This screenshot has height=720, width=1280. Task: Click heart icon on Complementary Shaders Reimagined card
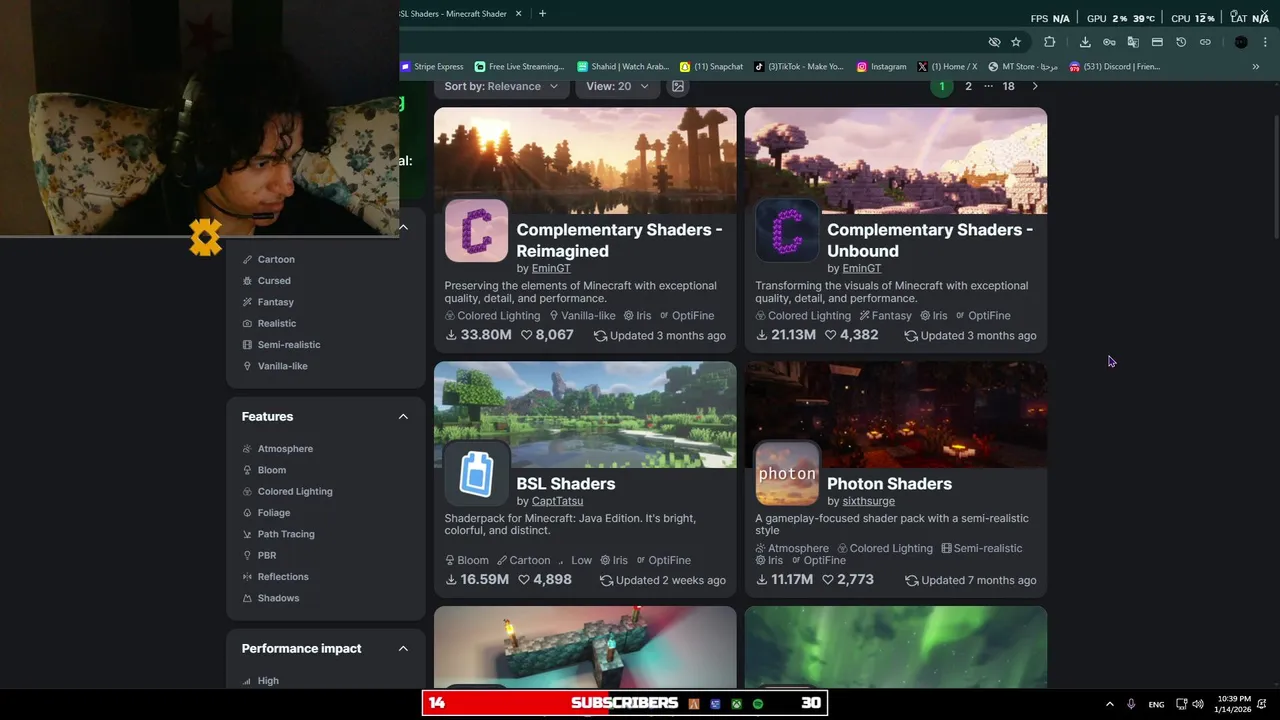pyautogui.click(x=527, y=335)
